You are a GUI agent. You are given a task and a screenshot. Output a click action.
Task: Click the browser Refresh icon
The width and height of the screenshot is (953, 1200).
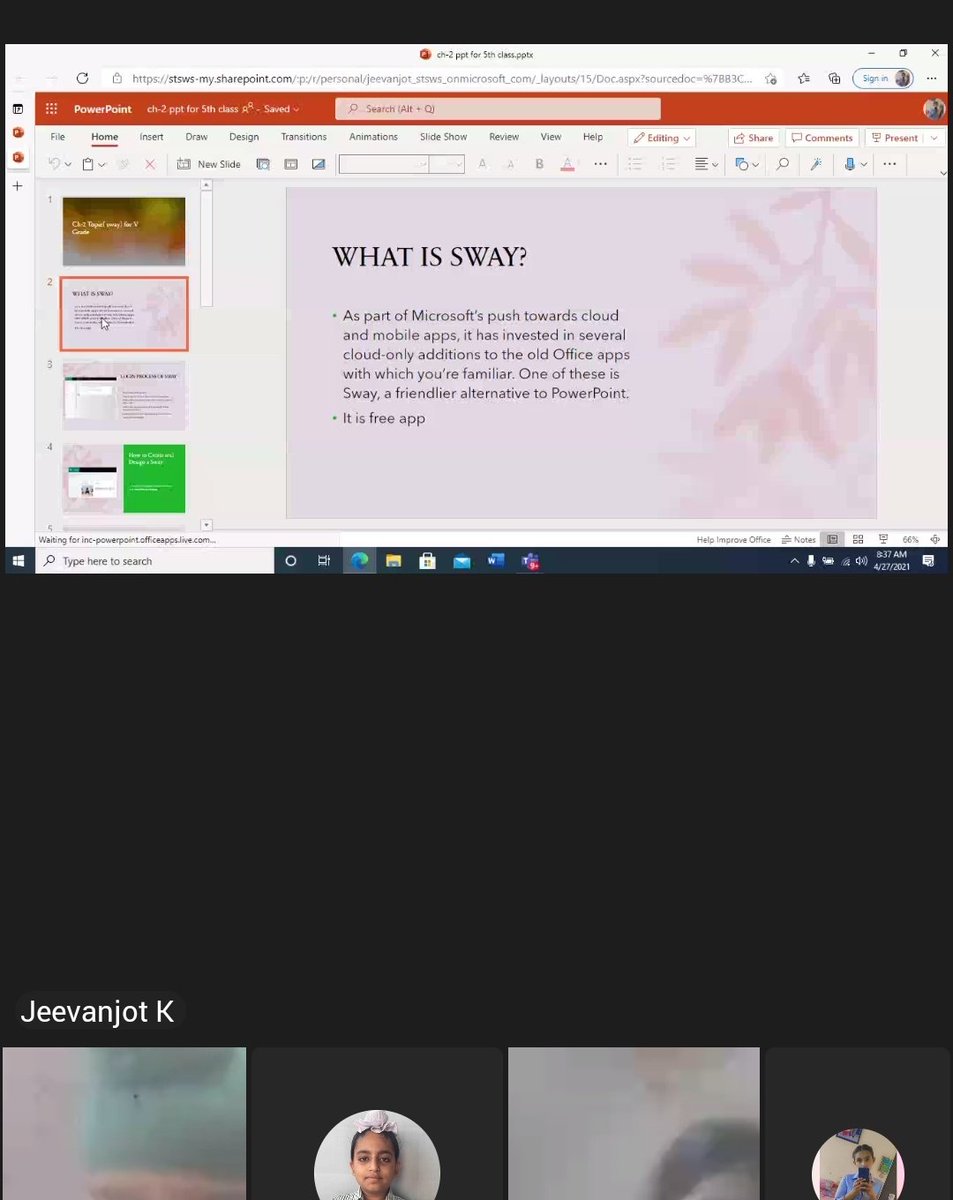(82, 78)
